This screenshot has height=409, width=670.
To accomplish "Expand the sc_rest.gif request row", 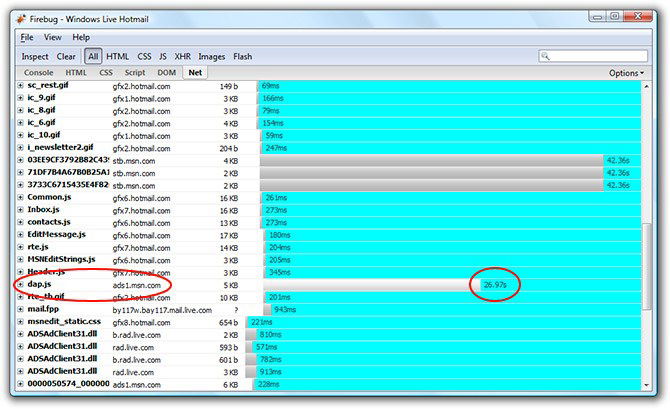I will (x=20, y=85).
